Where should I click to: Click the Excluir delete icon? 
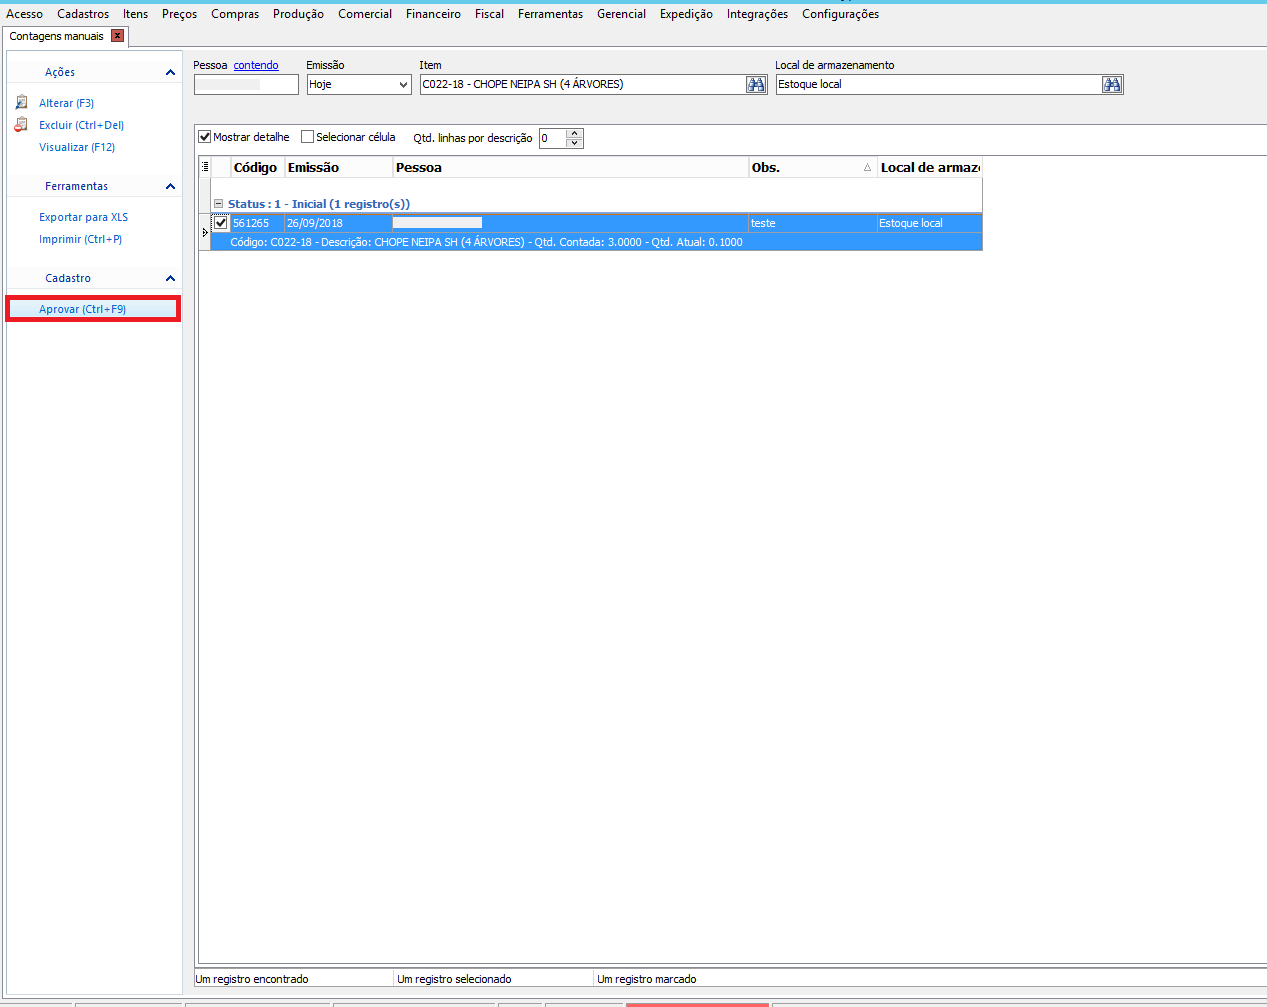pyautogui.click(x=21, y=125)
